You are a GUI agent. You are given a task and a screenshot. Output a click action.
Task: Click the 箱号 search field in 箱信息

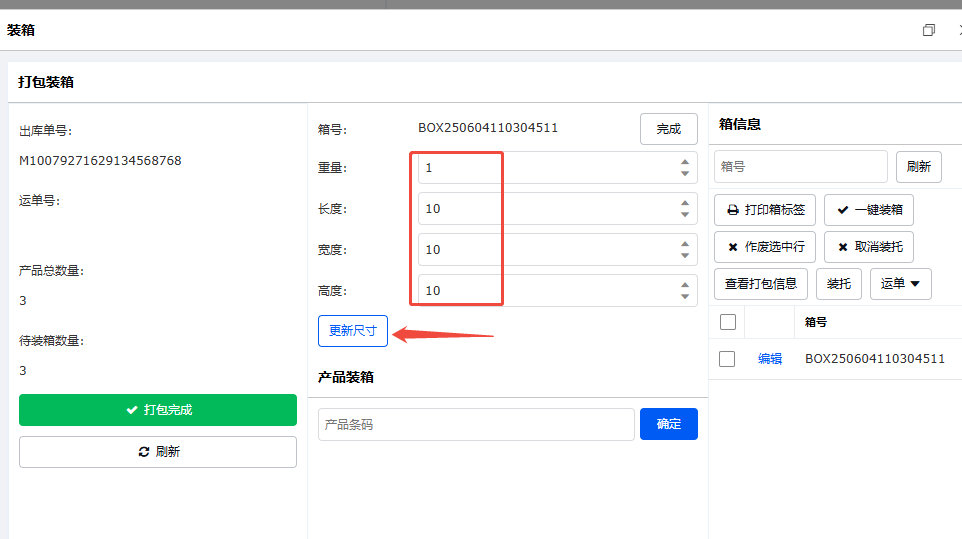801,167
